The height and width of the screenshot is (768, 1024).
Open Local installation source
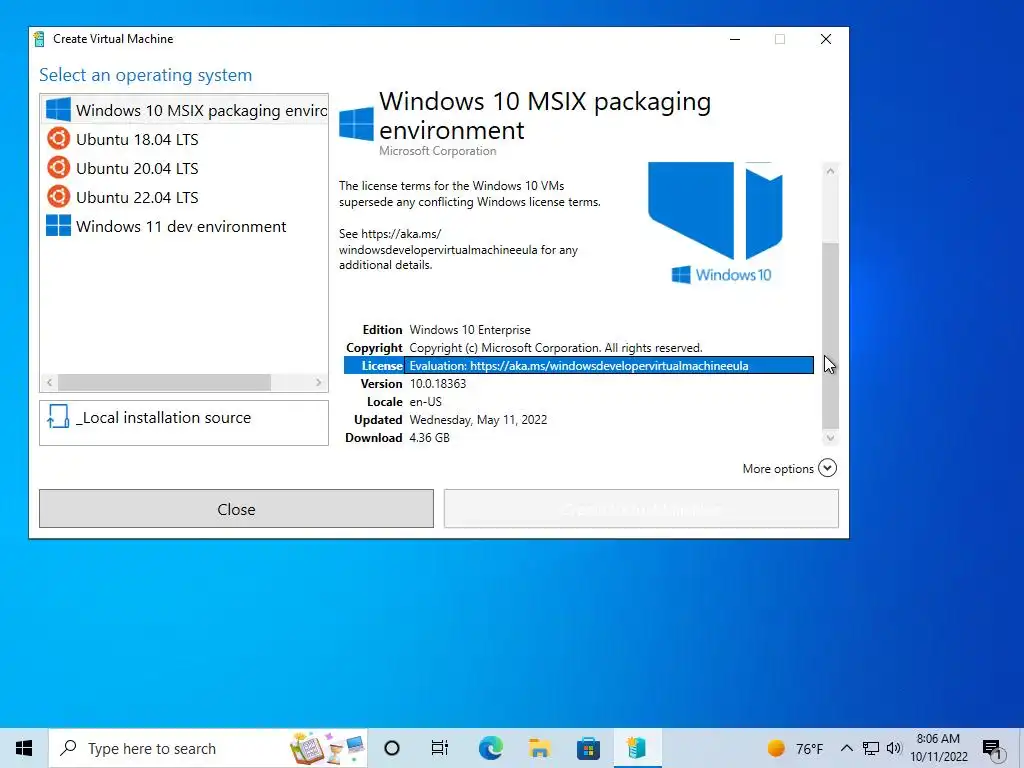(184, 423)
